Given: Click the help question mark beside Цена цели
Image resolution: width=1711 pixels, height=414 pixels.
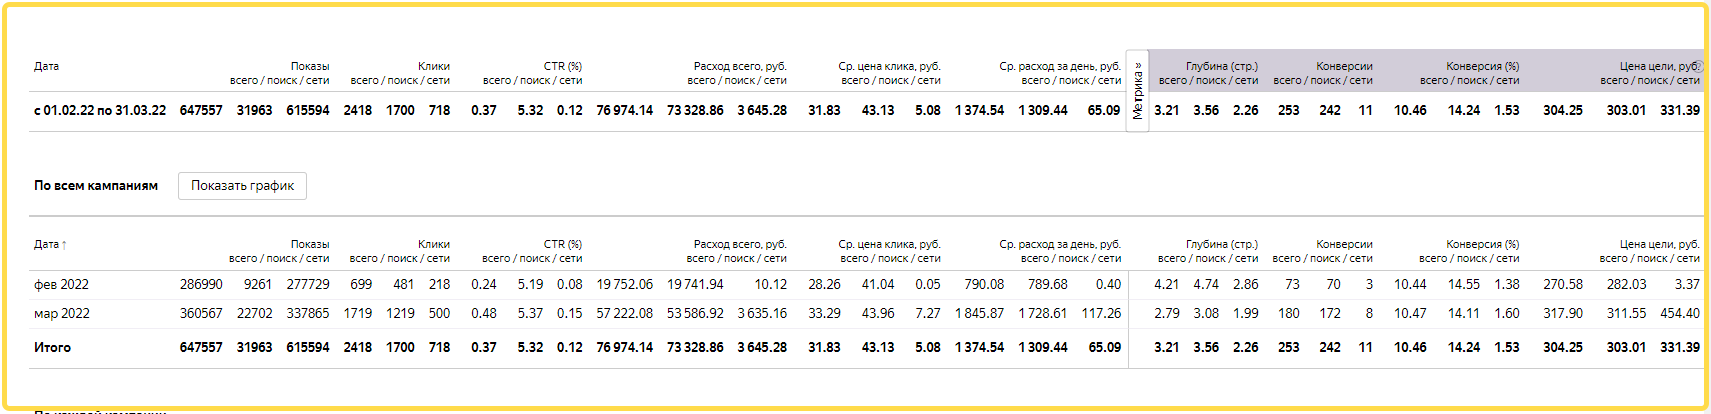Looking at the screenshot, I should (x=1695, y=66).
